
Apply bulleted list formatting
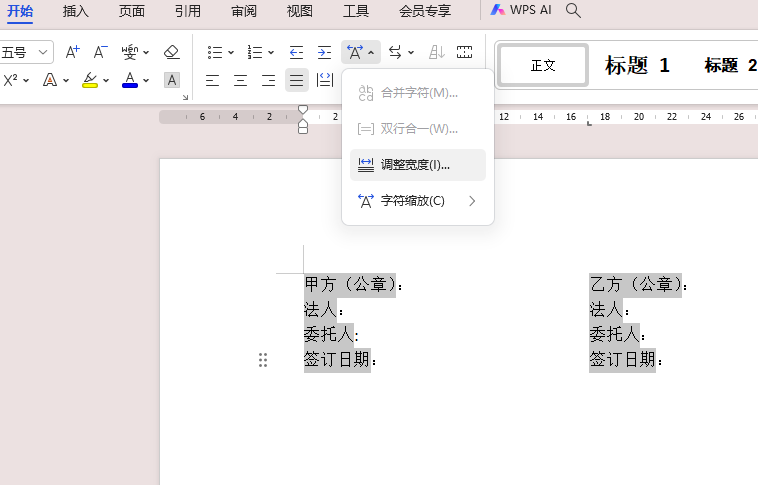(215, 52)
